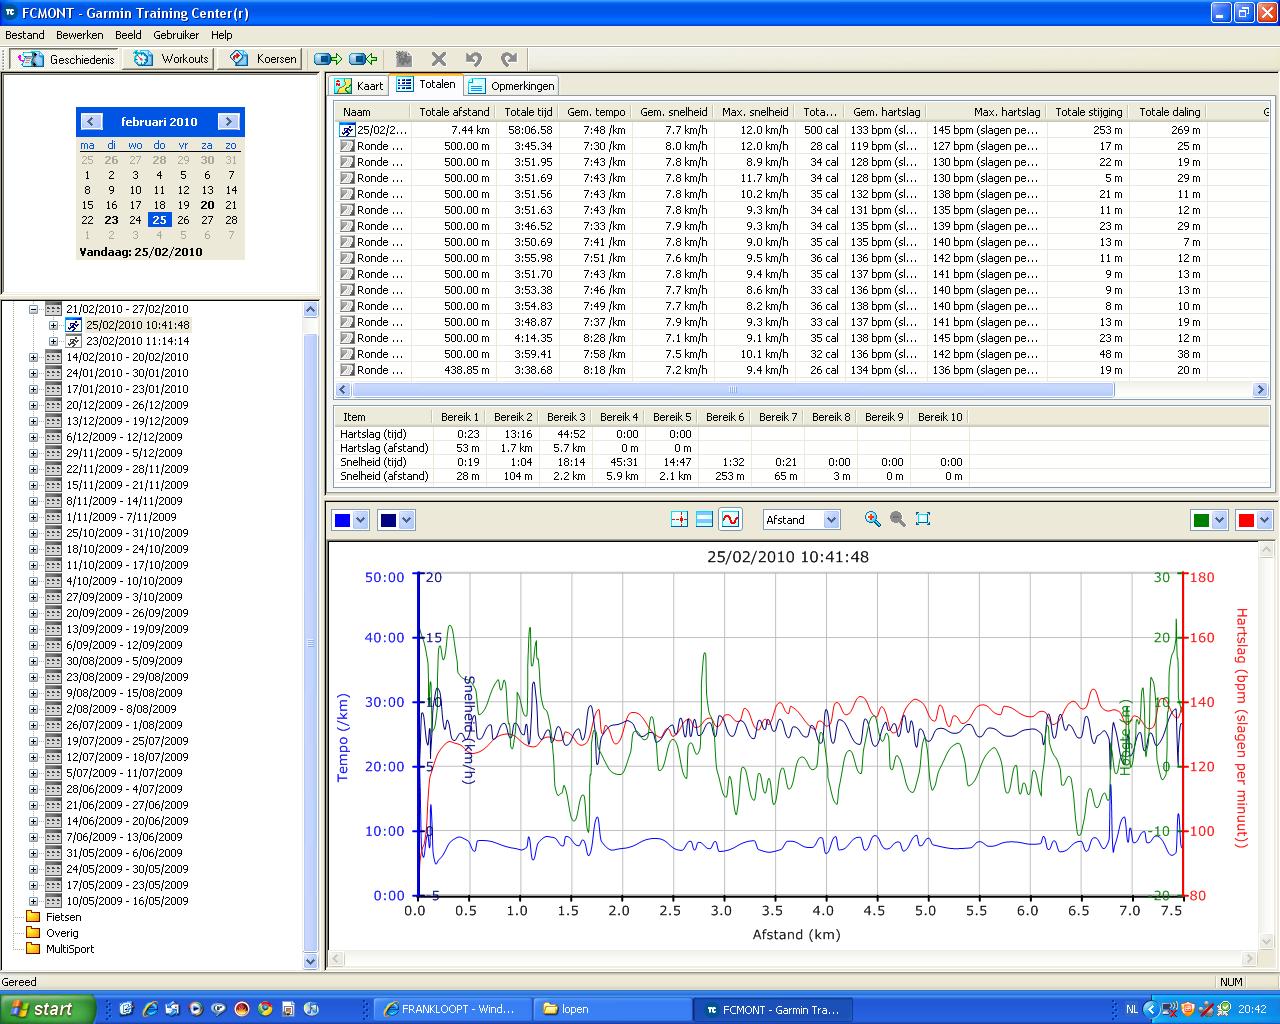1280x1024 pixels.
Task: Open the blue left-axis color dropdown
Action: (361, 520)
